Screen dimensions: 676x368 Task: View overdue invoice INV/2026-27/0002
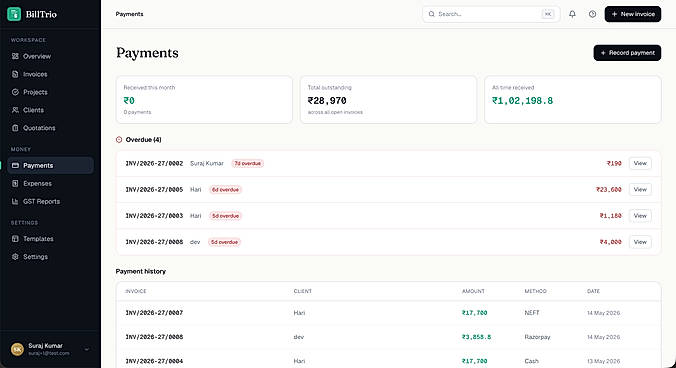640,163
